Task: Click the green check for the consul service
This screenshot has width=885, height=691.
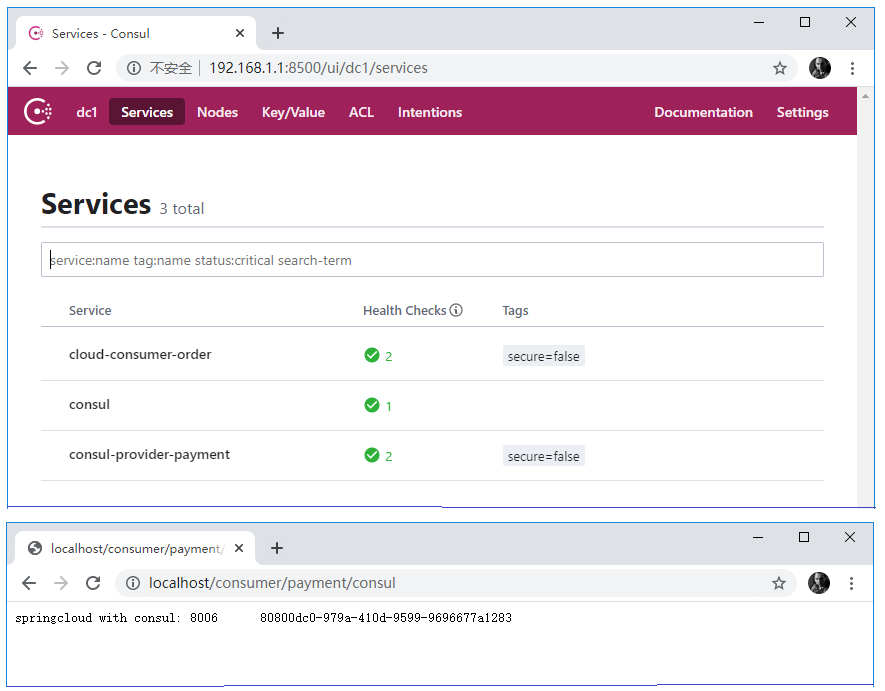Action: click(372, 405)
